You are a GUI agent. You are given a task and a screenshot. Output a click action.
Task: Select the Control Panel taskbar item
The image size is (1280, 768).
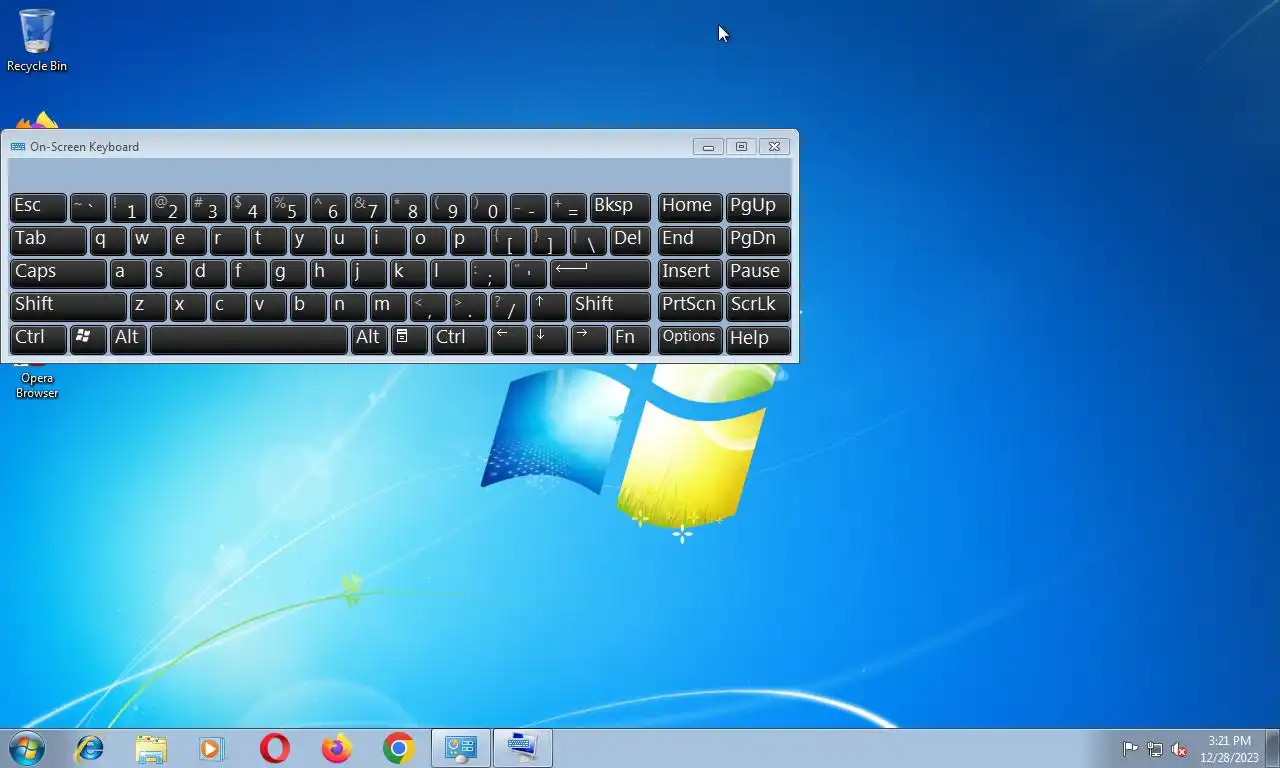coord(461,748)
